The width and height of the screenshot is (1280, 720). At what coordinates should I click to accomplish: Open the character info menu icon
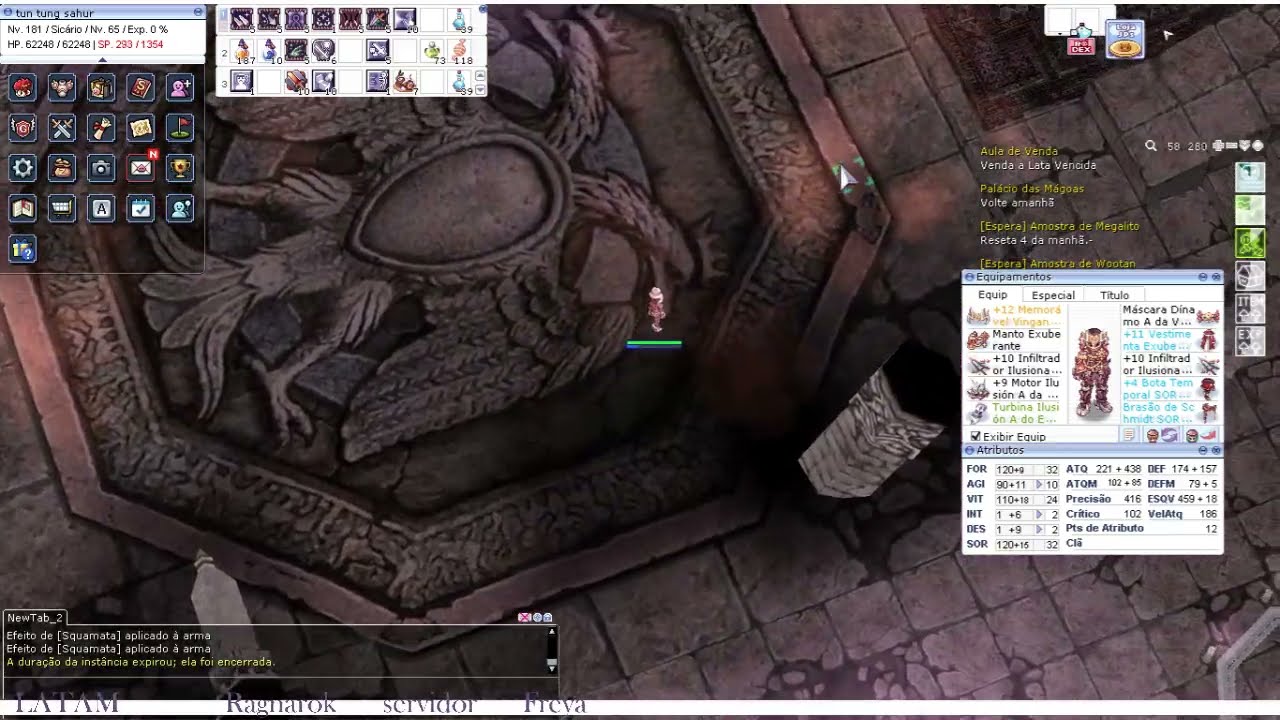22,88
